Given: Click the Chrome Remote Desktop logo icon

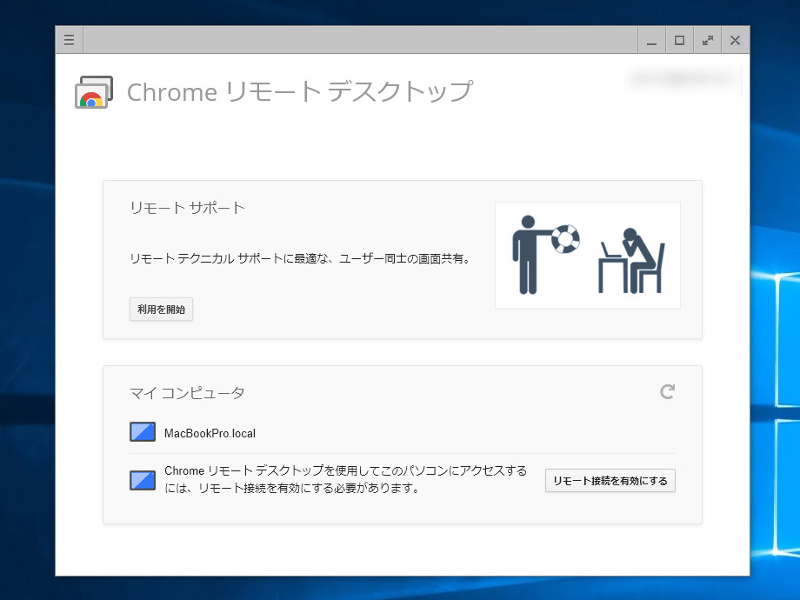Looking at the screenshot, I should coord(94,92).
